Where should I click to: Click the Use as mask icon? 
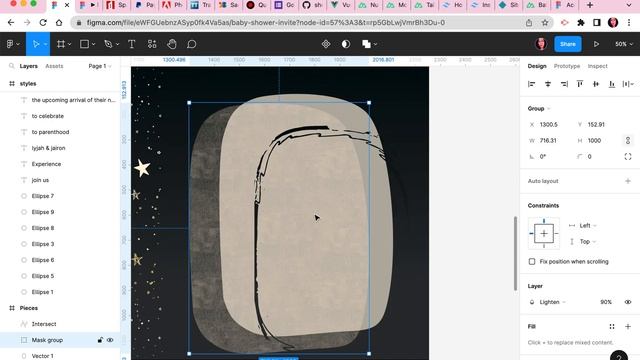[x=346, y=44]
